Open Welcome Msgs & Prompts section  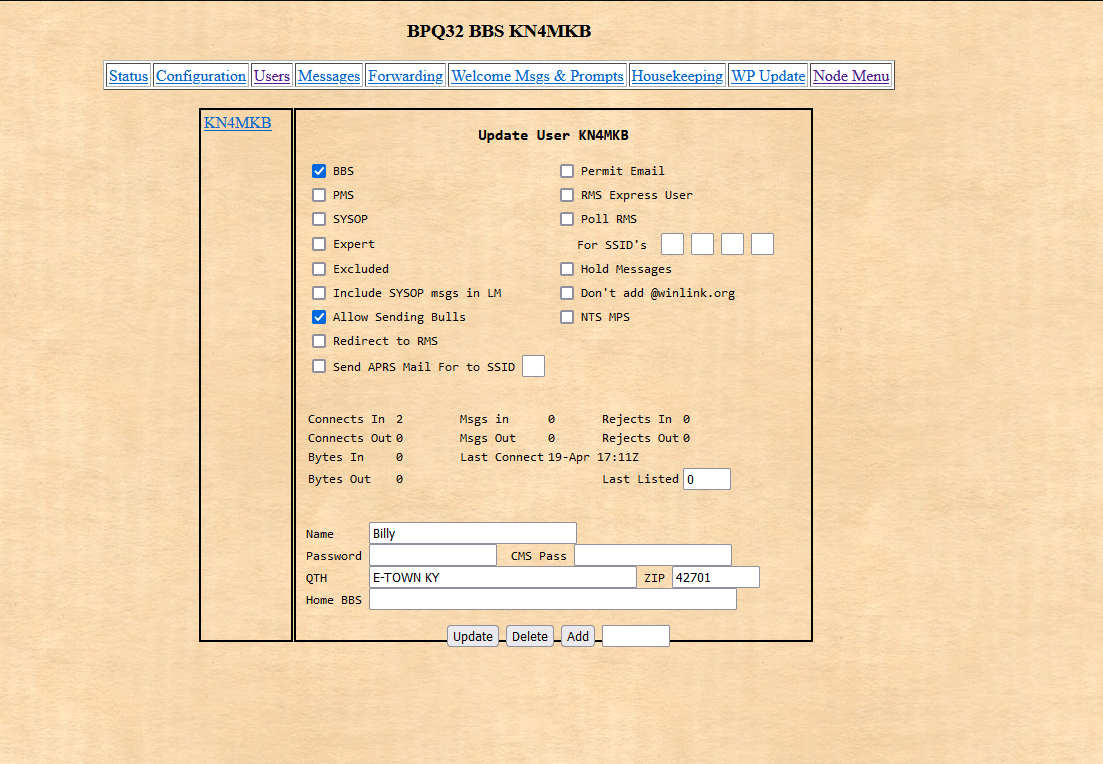coord(537,76)
